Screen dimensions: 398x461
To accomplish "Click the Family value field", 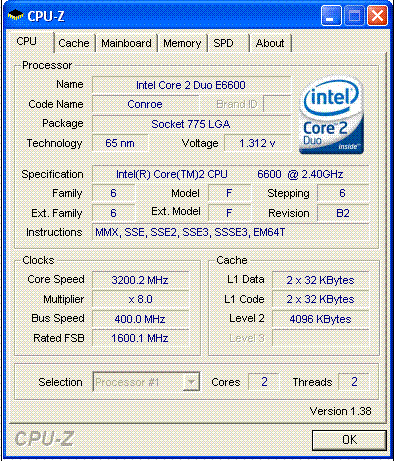I will pos(114,193).
